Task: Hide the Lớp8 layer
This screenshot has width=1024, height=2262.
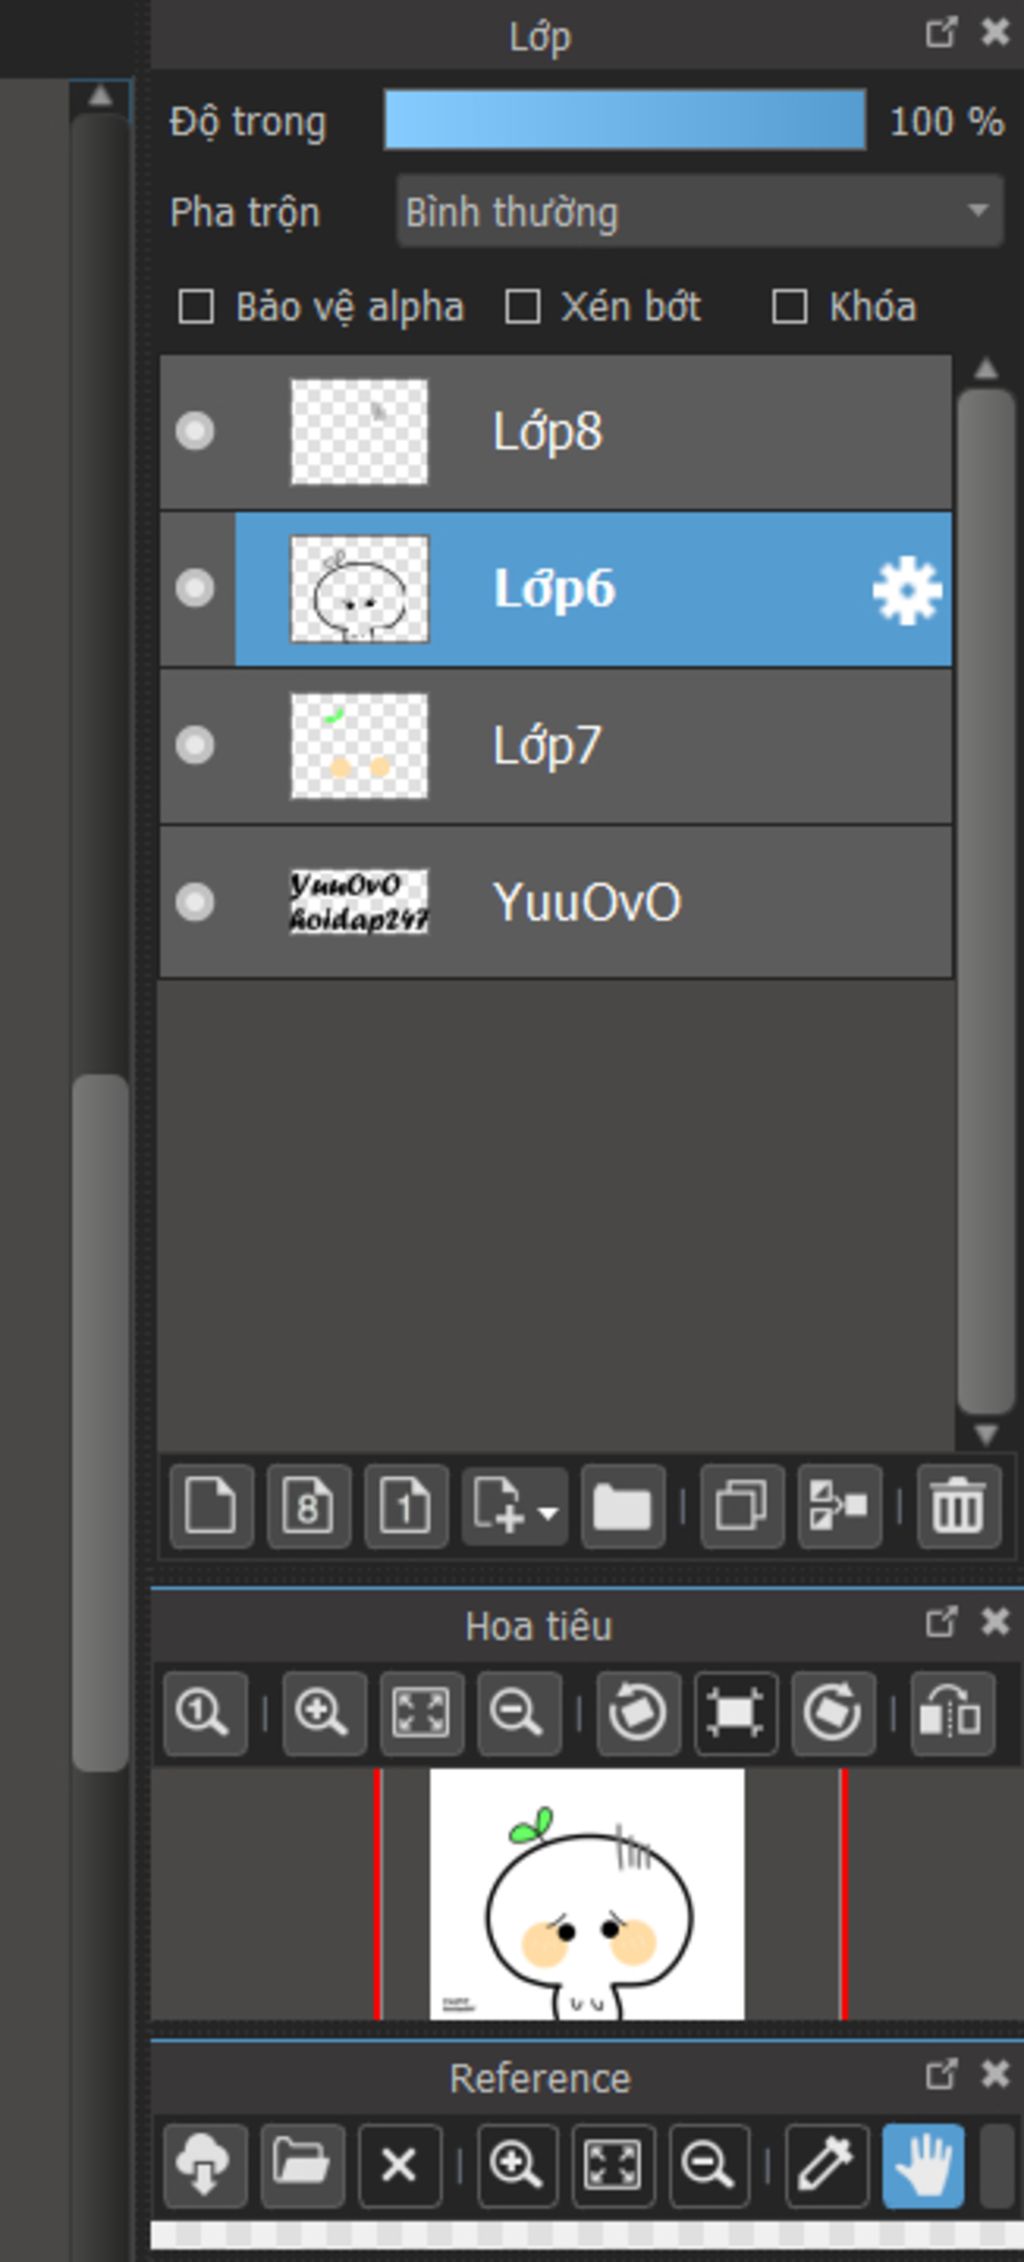Action: click(x=195, y=431)
